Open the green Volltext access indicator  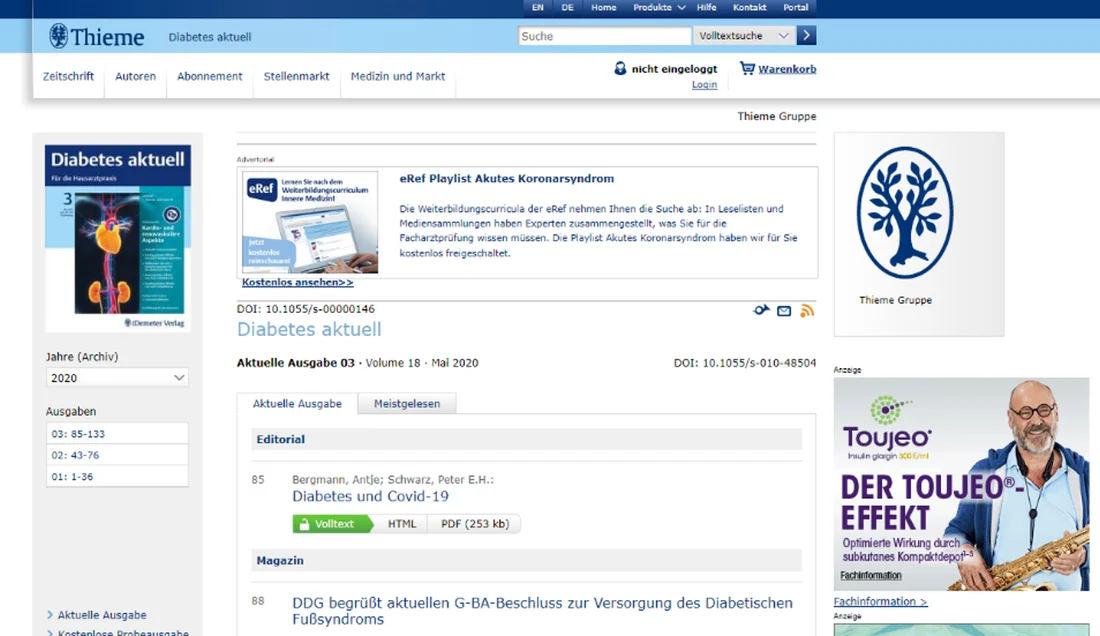click(331, 523)
